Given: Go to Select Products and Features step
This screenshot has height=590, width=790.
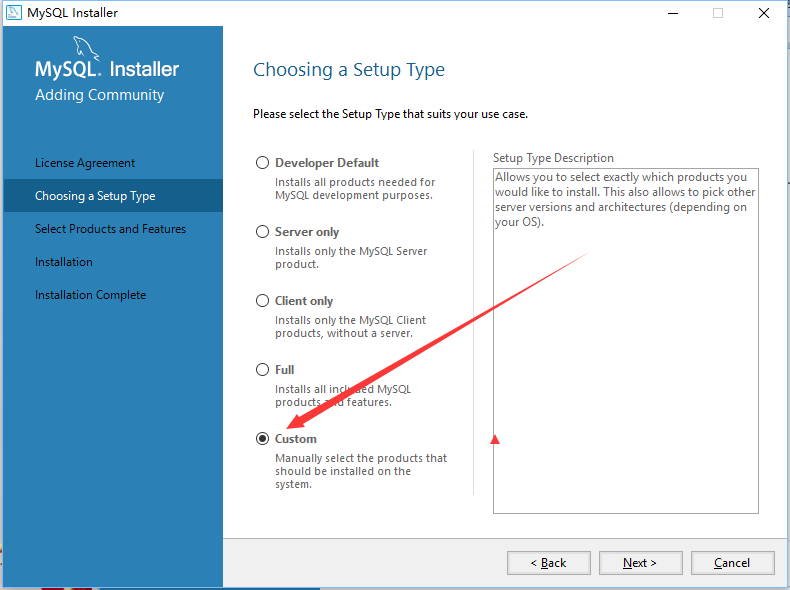Looking at the screenshot, I should click(110, 229).
